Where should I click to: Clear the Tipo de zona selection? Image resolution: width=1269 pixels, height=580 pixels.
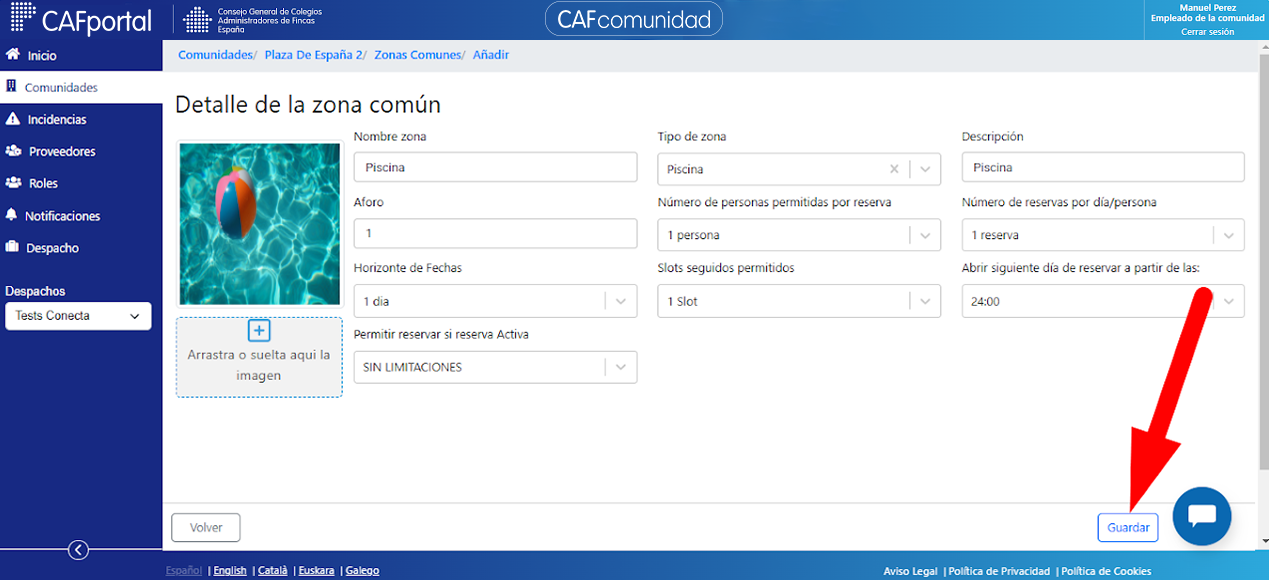pyautogui.click(x=894, y=169)
